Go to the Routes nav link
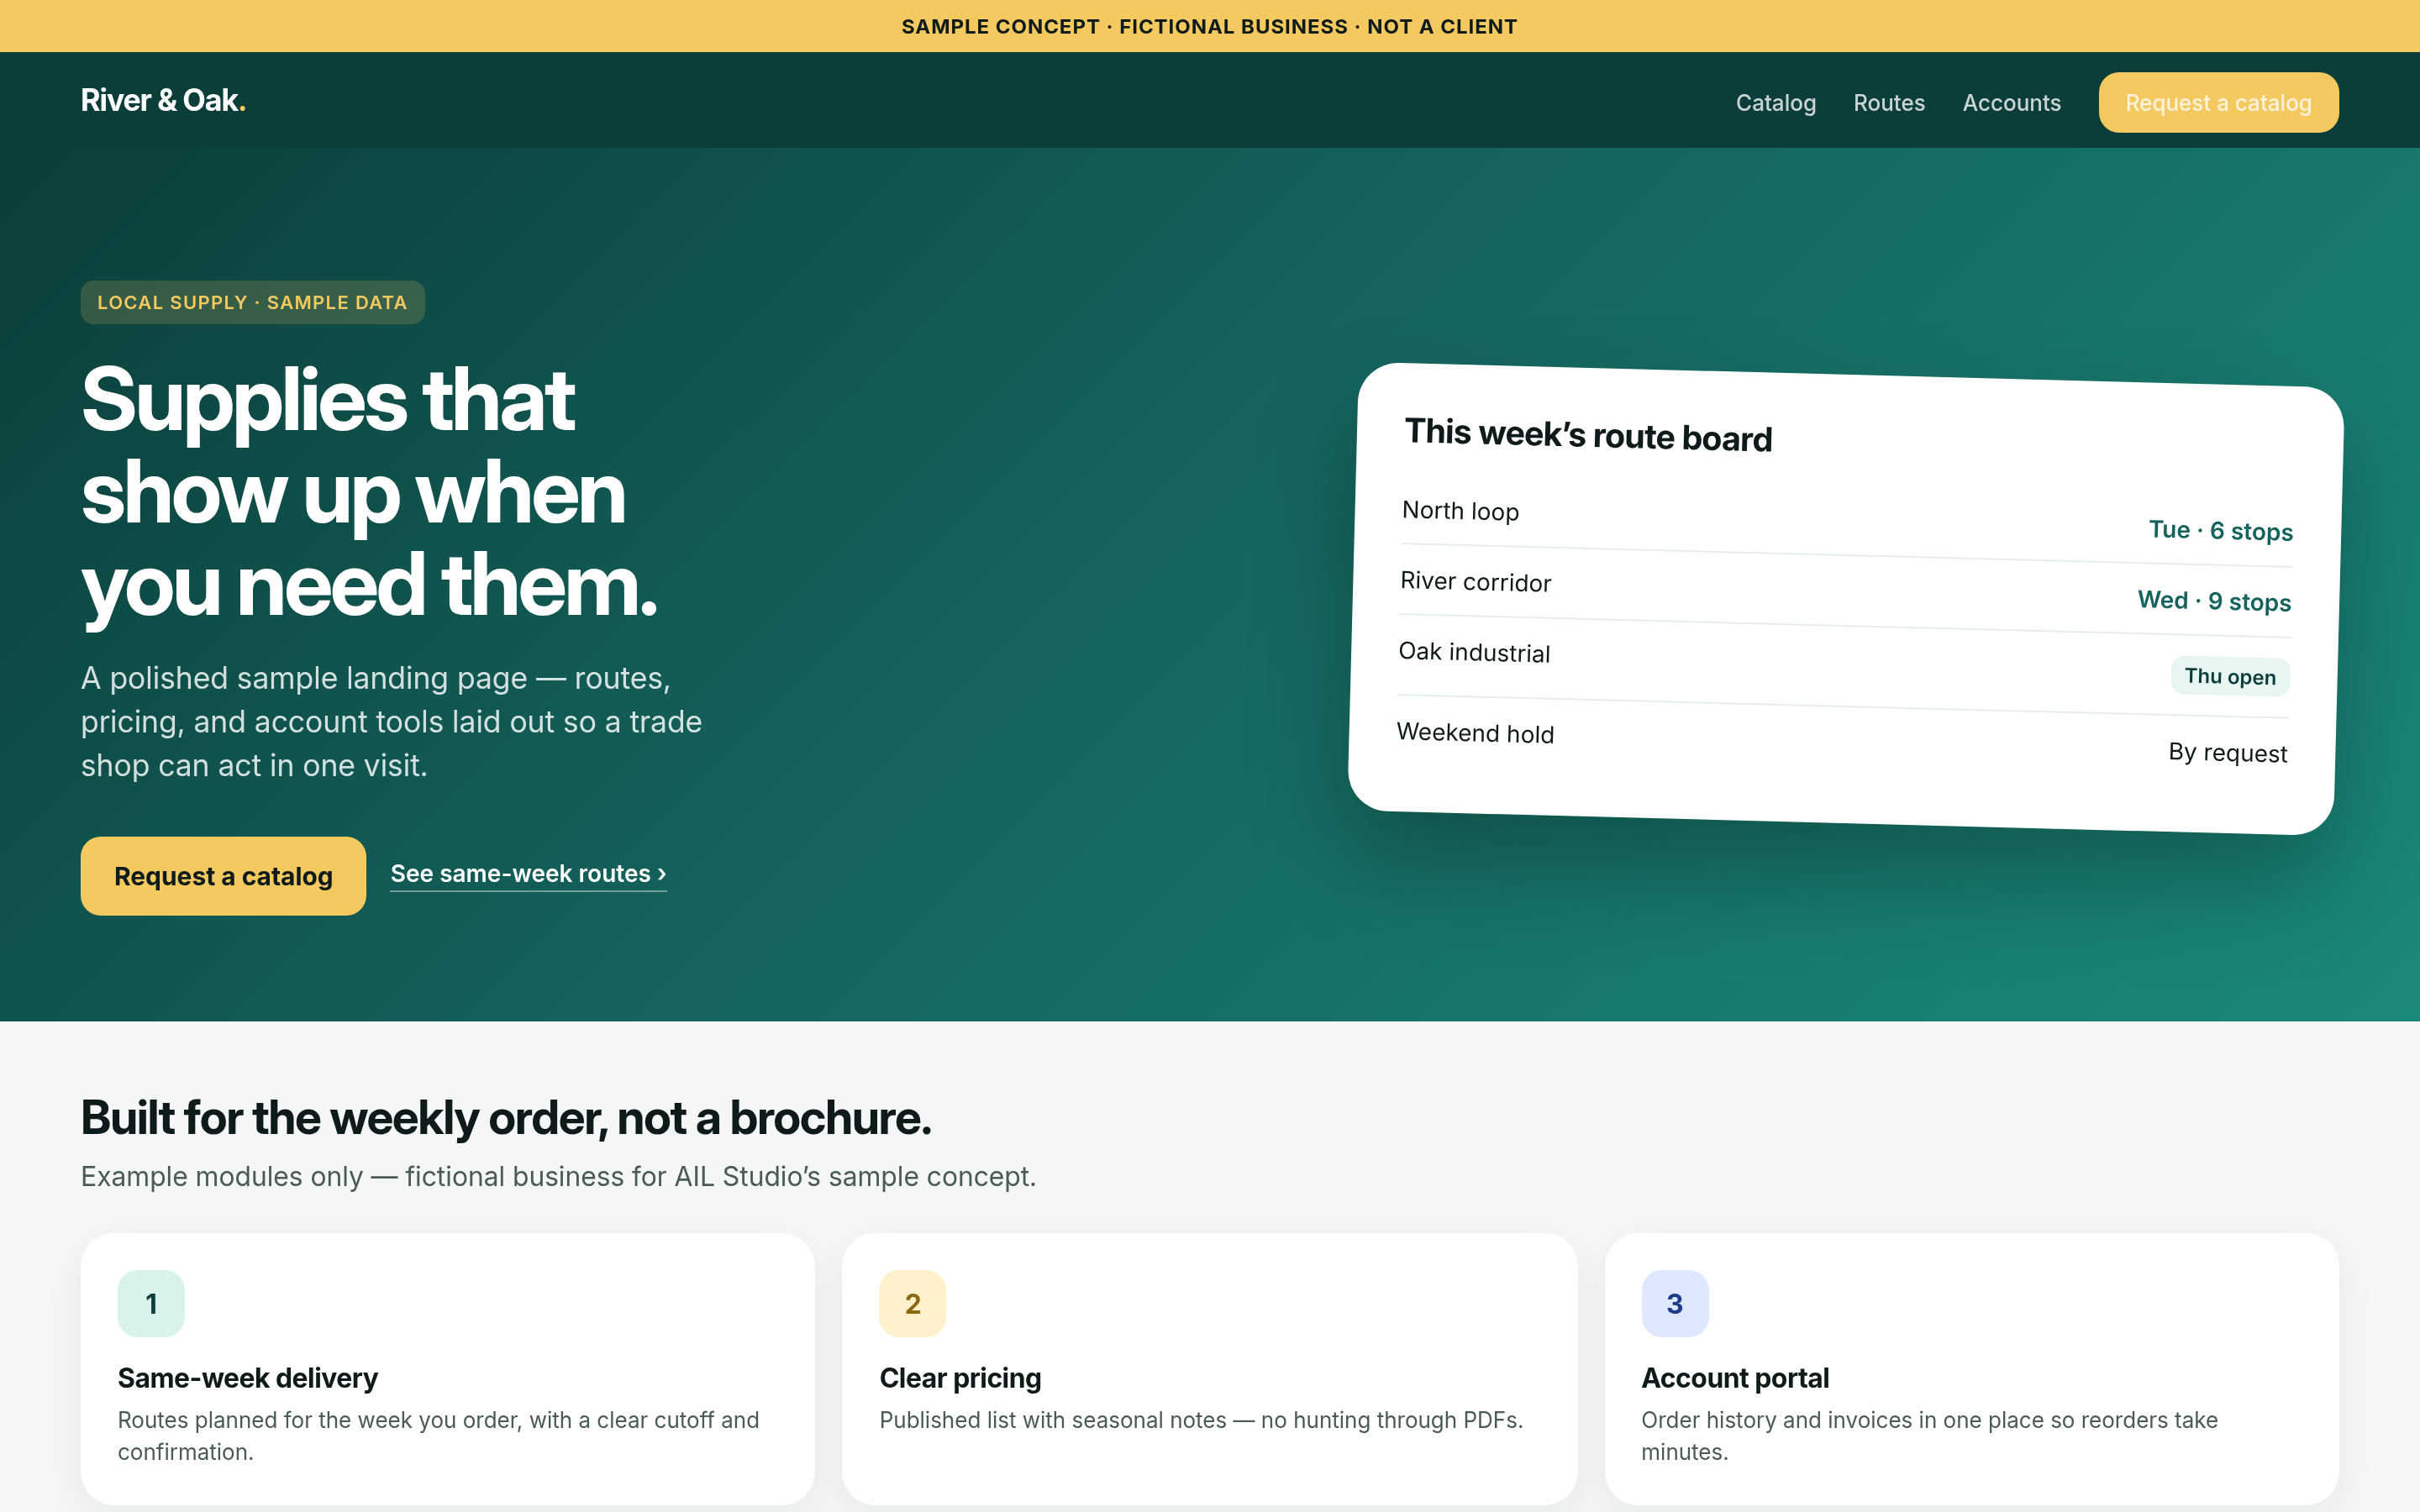Image resolution: width=2420 pixels, height=1512 pixels. (x=1888, y=103)
